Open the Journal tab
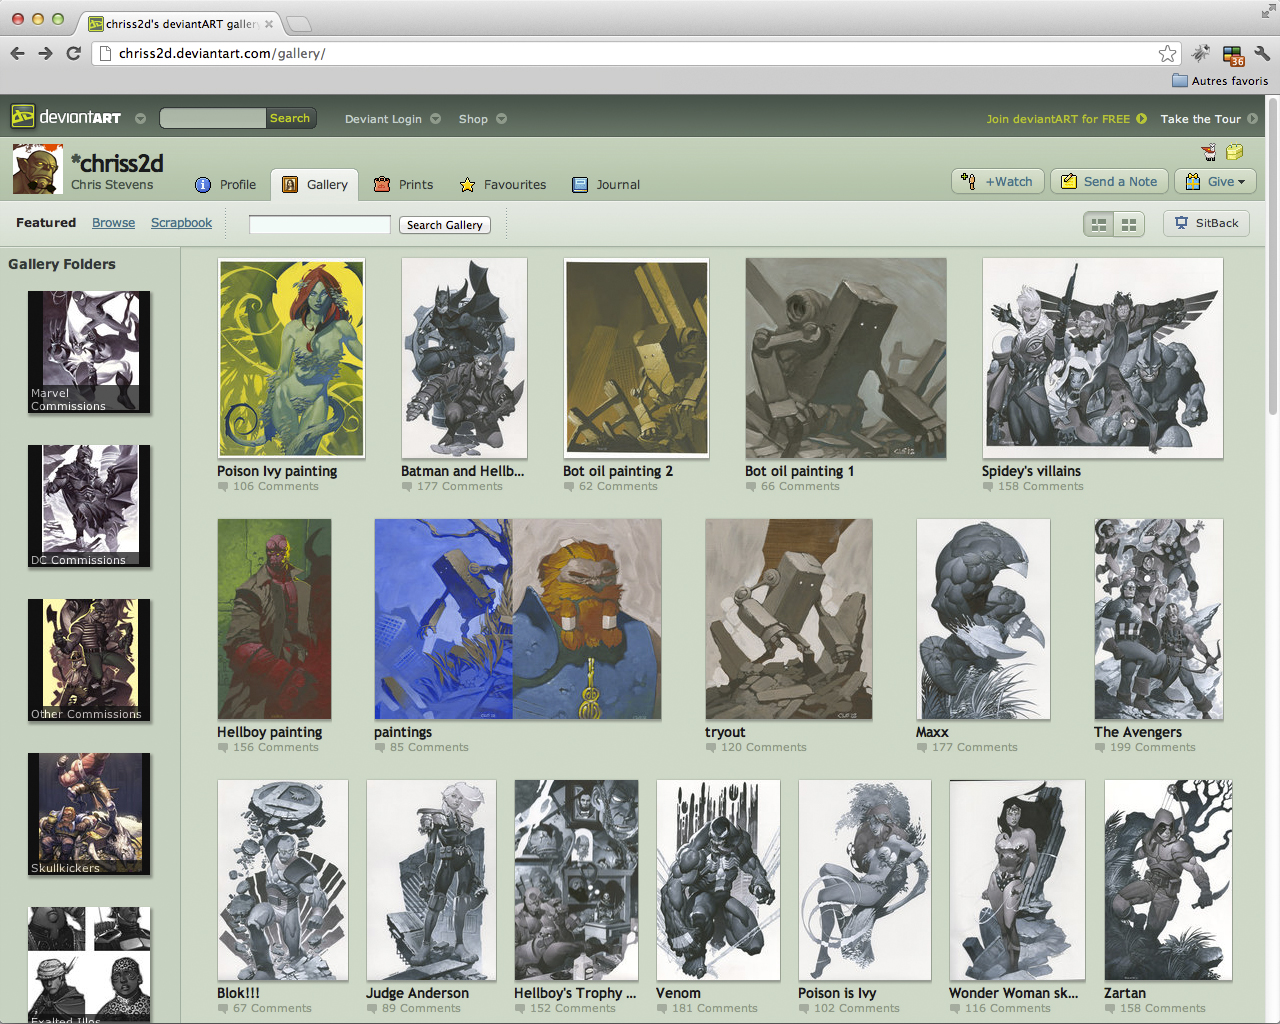 tap(606, 185)
